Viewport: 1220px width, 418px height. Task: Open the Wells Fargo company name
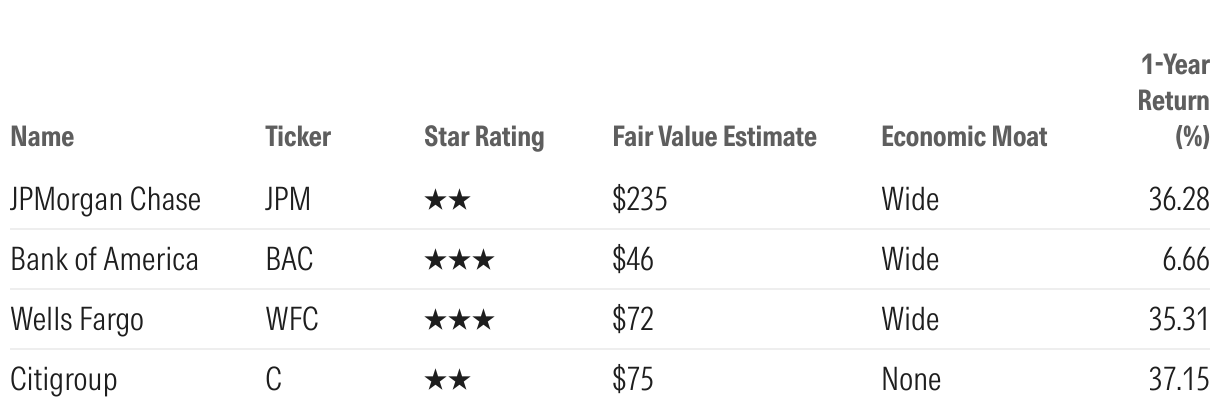click(77, 321)
